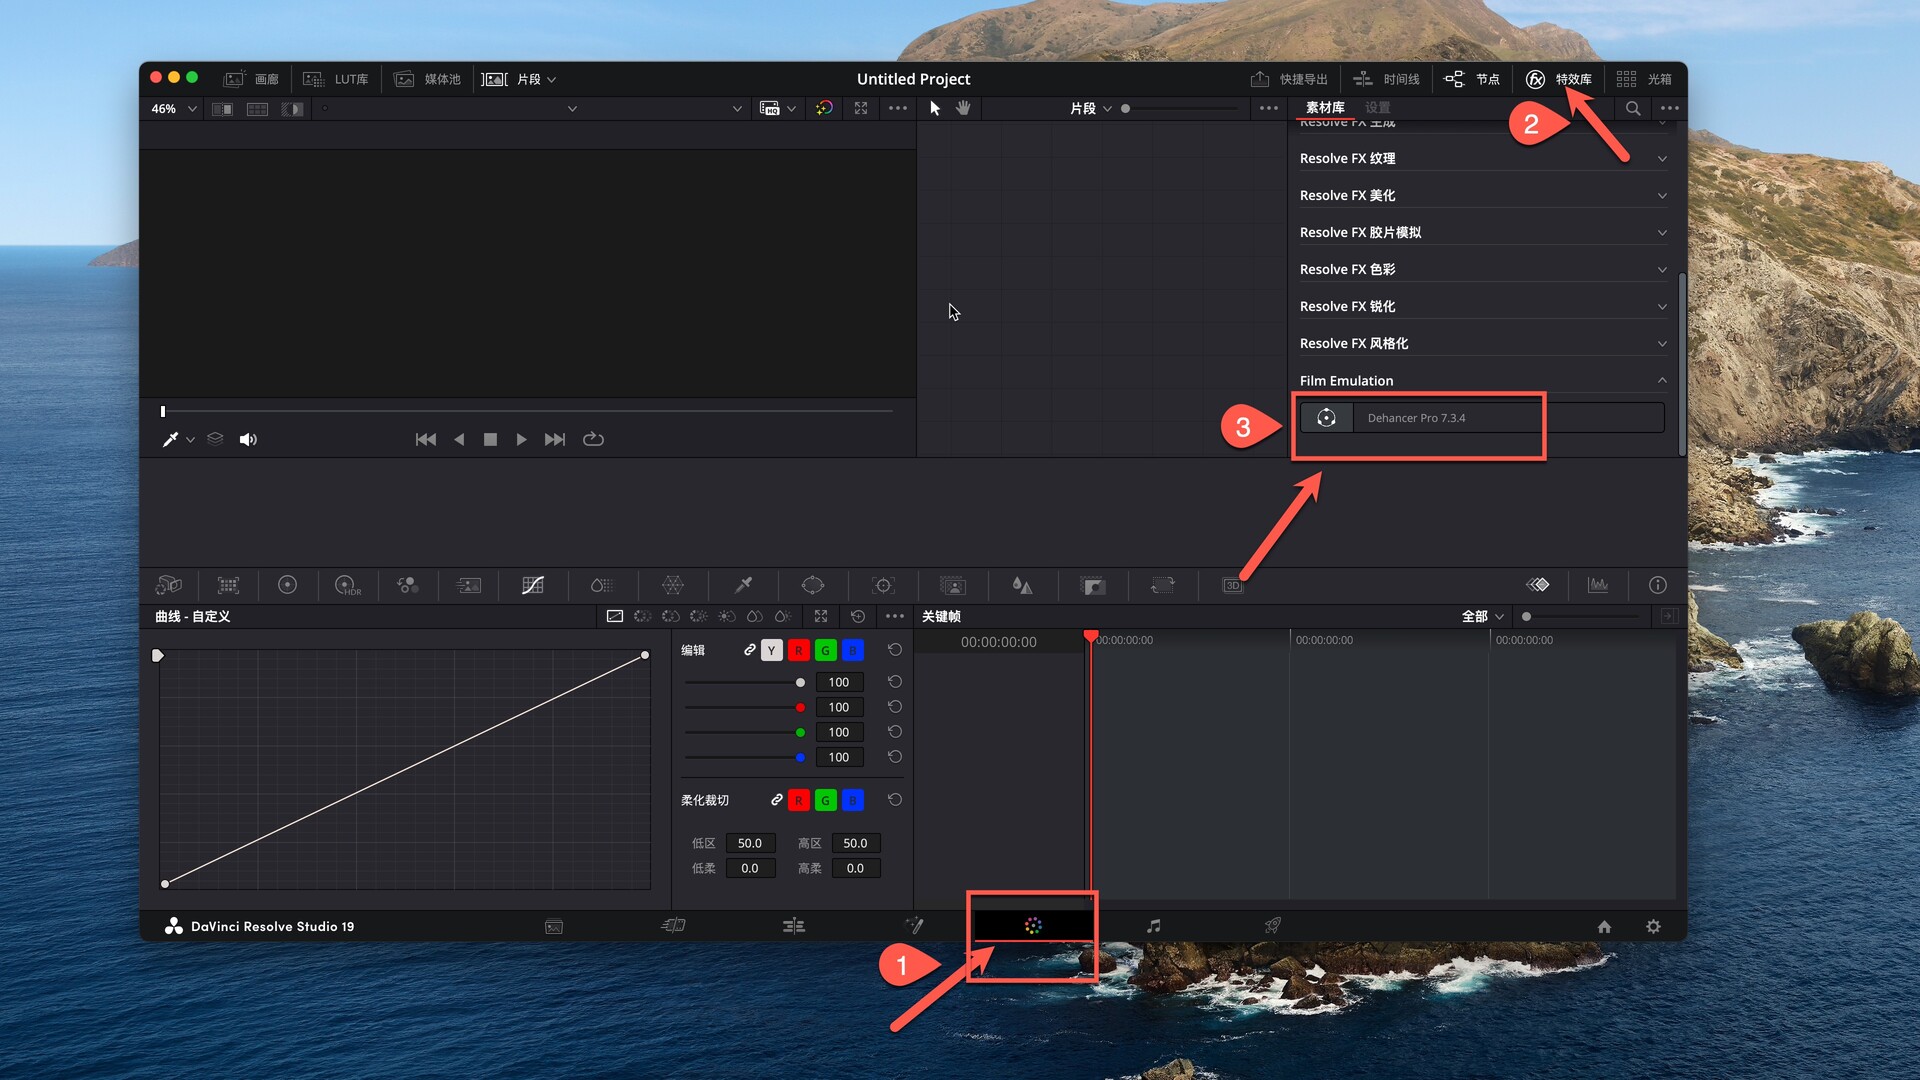The height and width of the screenshot is (1080, 1920).
Task: Open project settings gear icon
Action: [x=1653, y=926]
